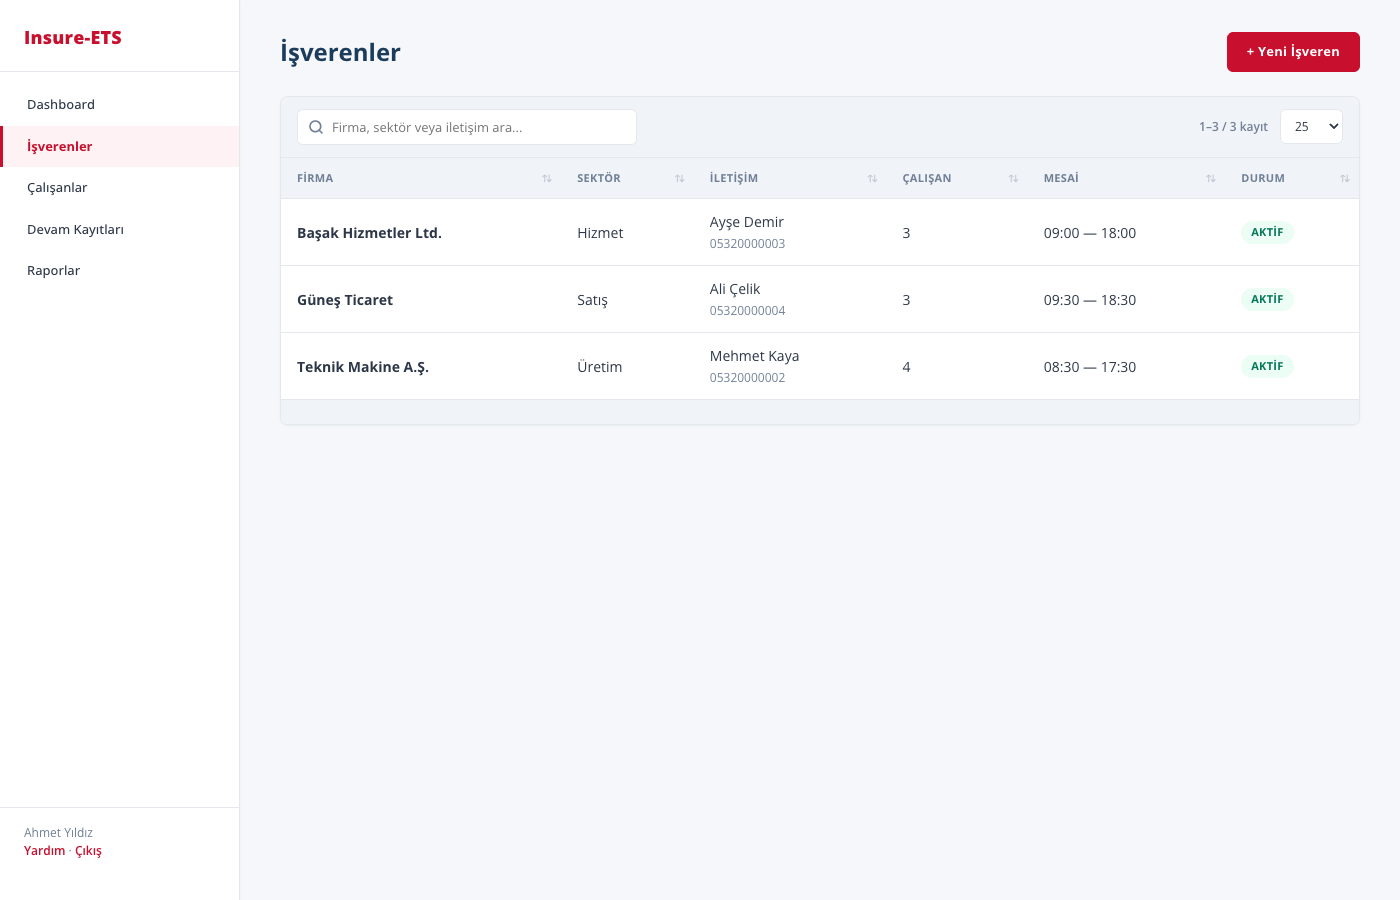Click the Aktif badge for Güneş Ticaret
This screenshot has width=1400, height=900.
pos(1267,299)
